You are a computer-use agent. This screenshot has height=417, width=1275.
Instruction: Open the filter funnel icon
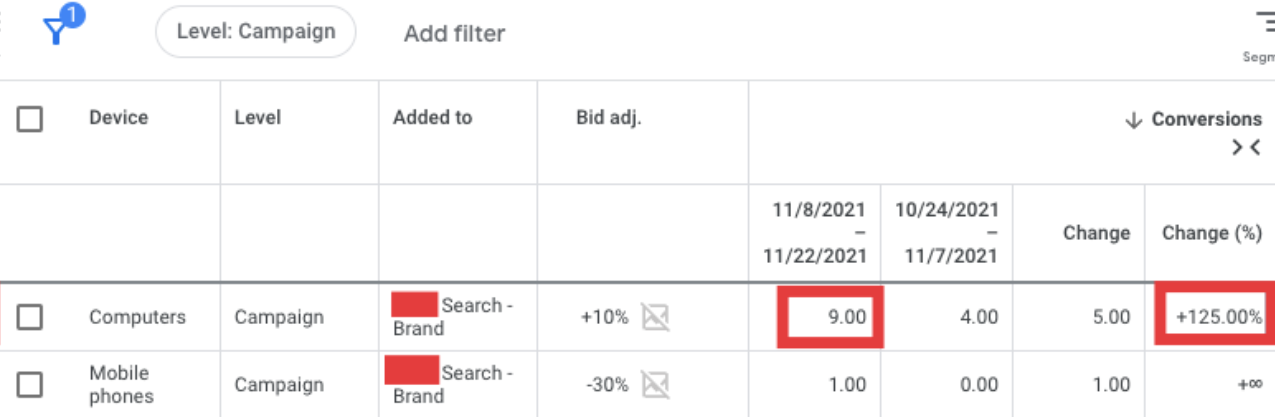55,33
